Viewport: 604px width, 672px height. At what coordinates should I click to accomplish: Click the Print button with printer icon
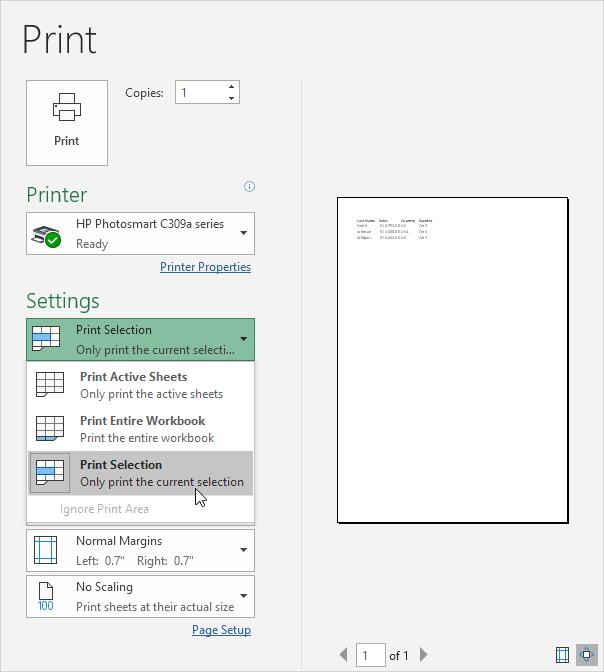[x=67, y=122]
